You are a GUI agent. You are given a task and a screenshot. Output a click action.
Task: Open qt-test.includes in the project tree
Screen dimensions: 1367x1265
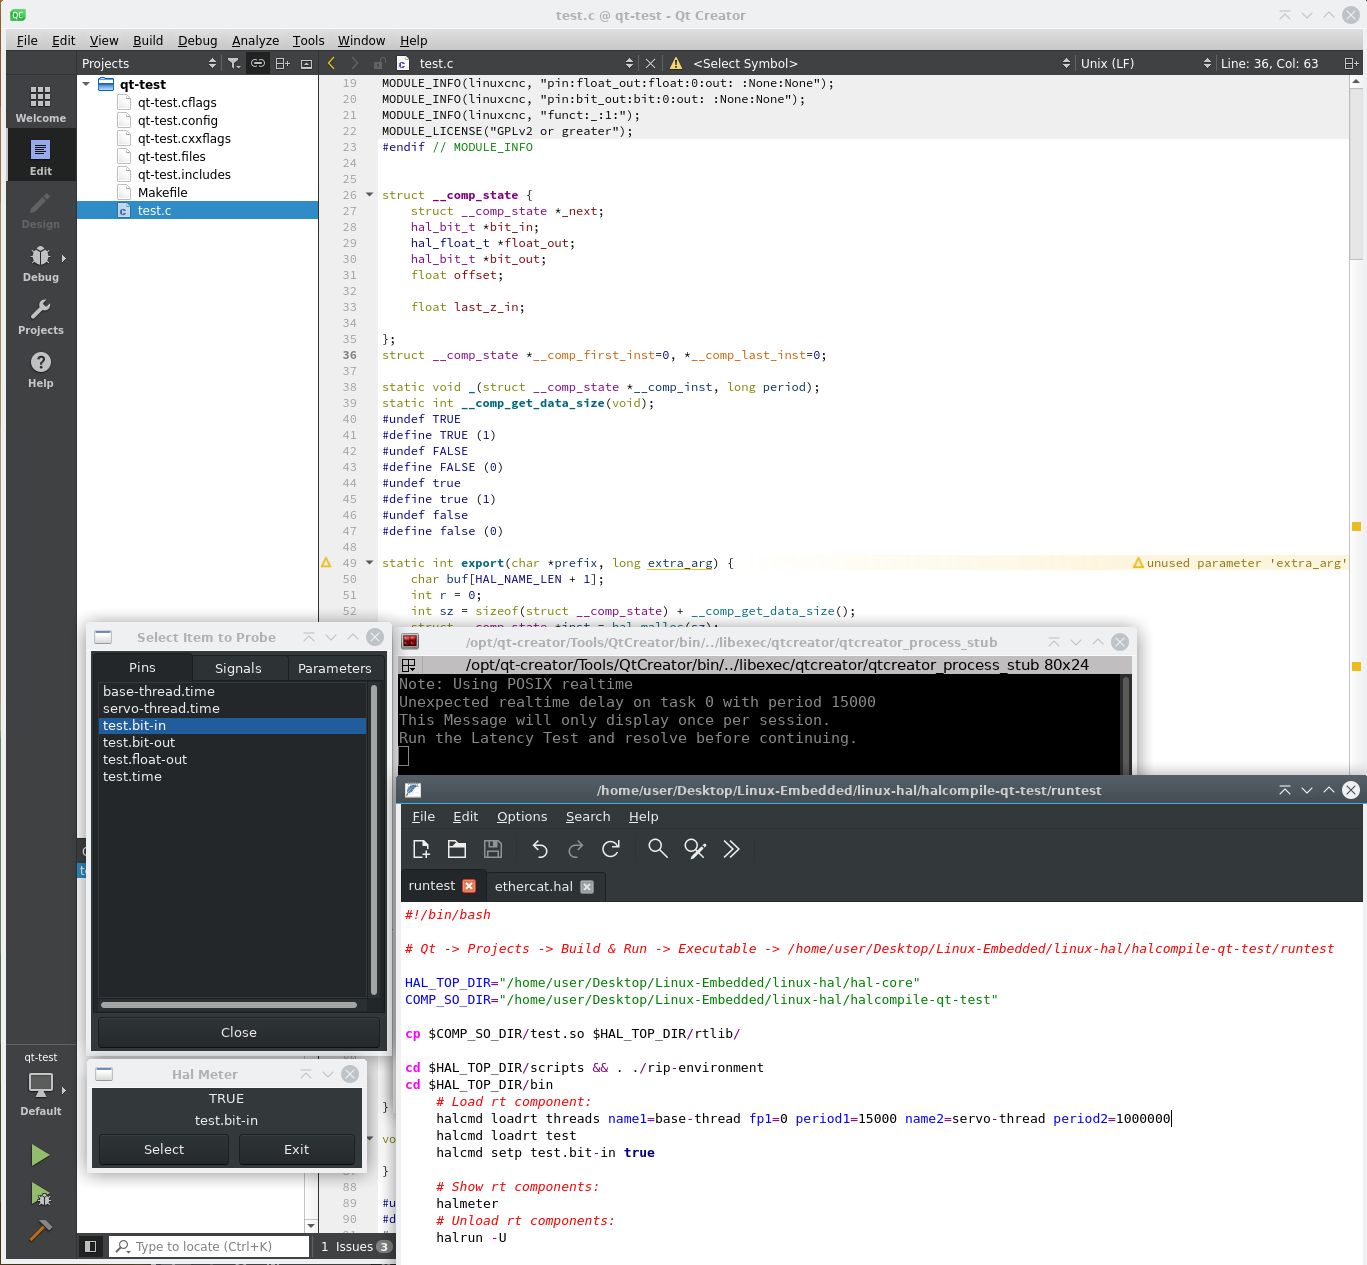(184, 175)
